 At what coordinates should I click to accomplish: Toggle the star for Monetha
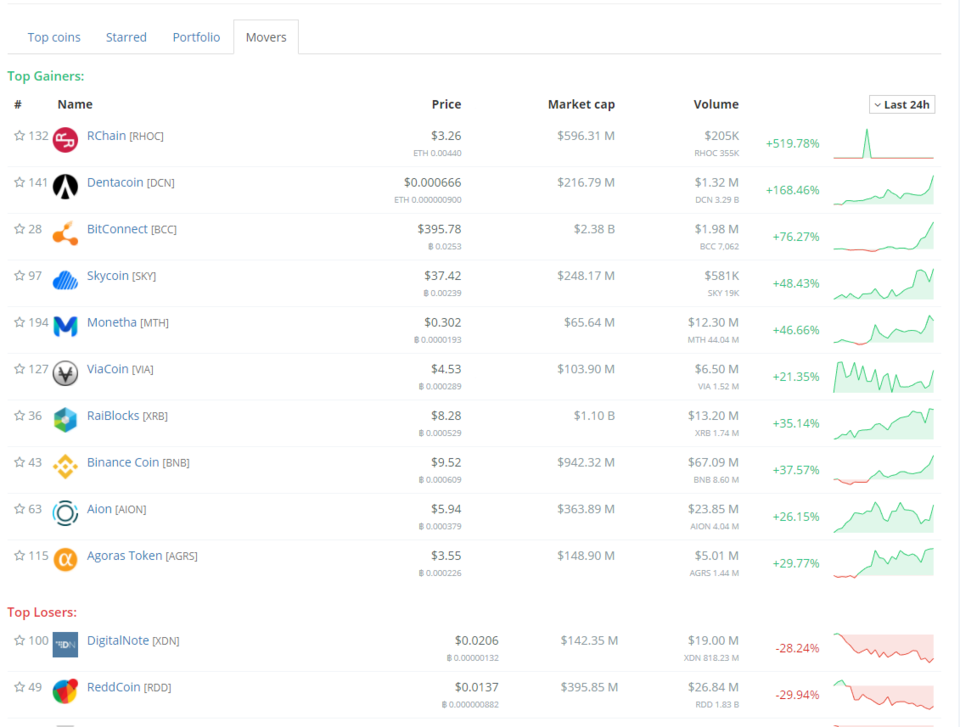point(20,322)
